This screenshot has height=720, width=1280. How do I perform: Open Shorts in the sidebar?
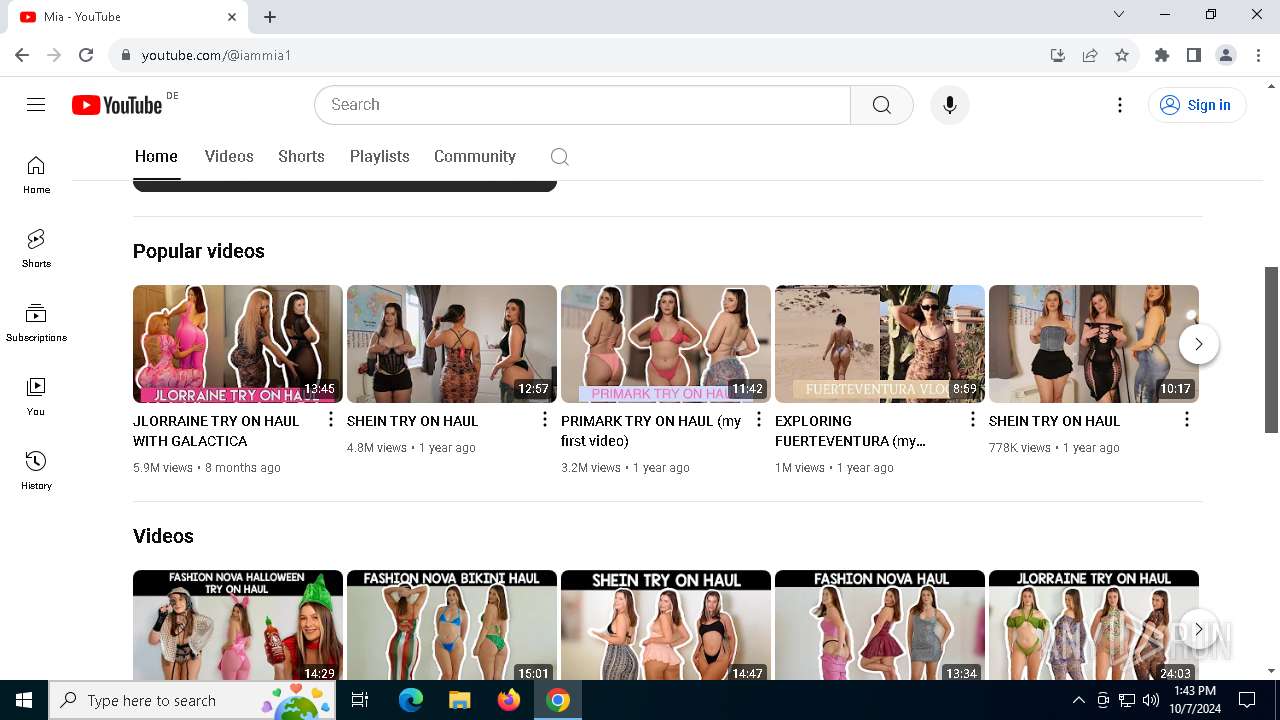[x=36, y=248]
